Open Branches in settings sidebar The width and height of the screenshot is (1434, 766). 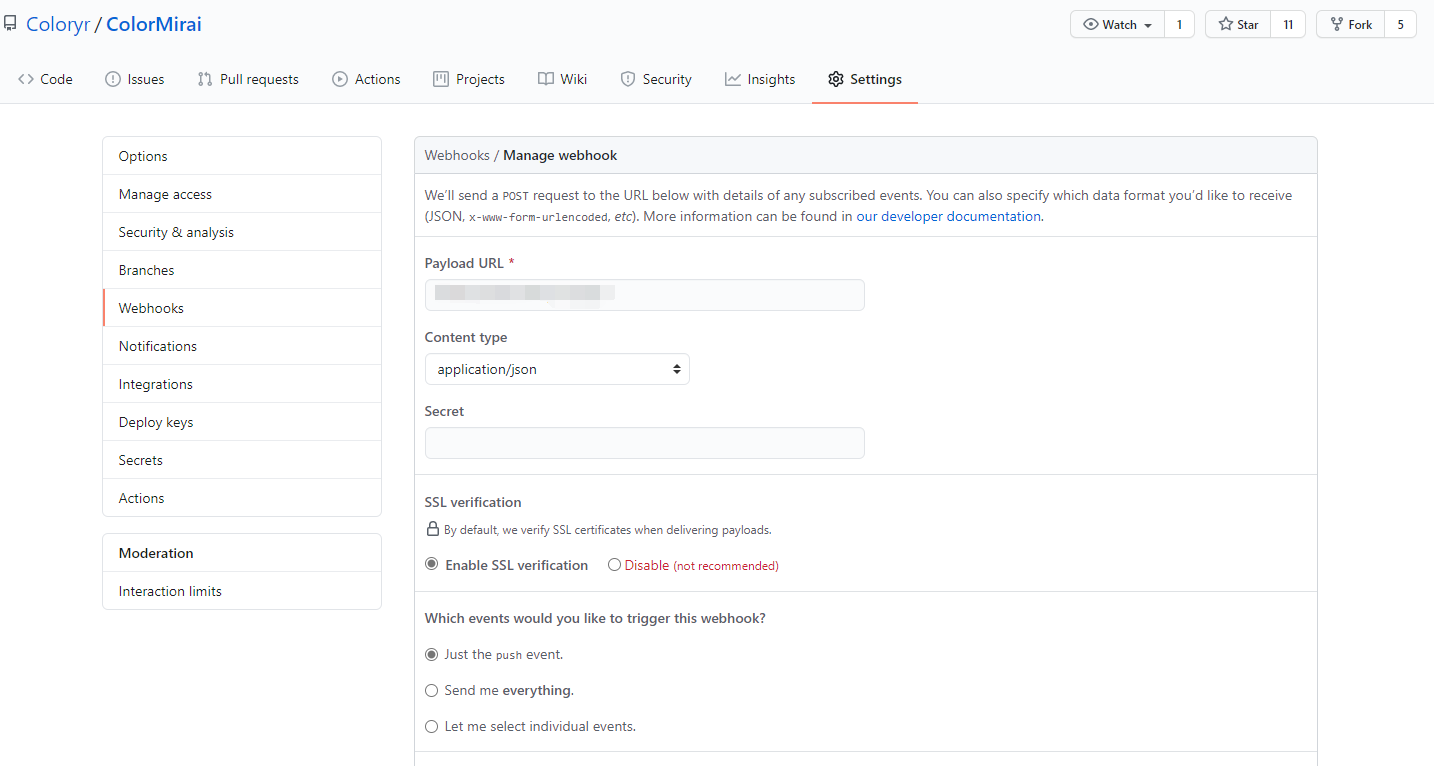point(242,270)
